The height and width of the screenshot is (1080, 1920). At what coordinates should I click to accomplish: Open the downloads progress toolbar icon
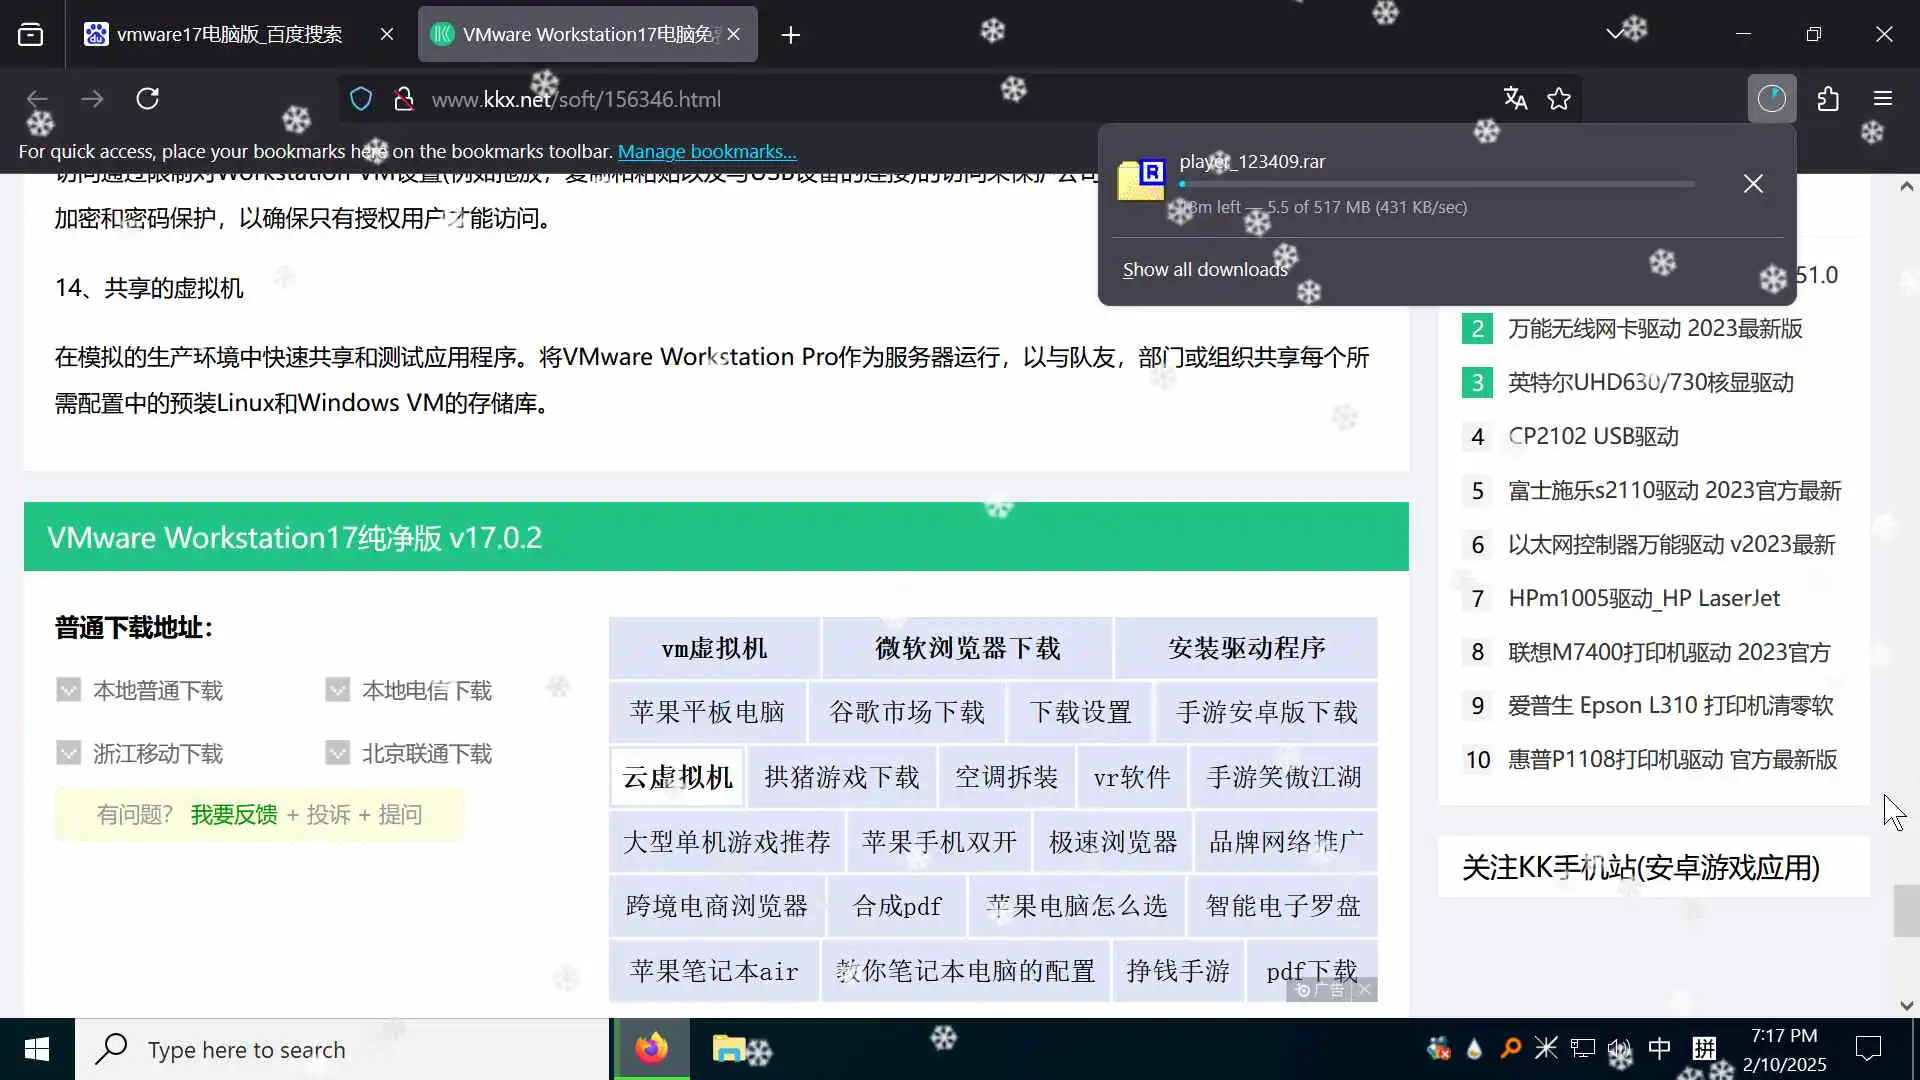point(1771,99)
